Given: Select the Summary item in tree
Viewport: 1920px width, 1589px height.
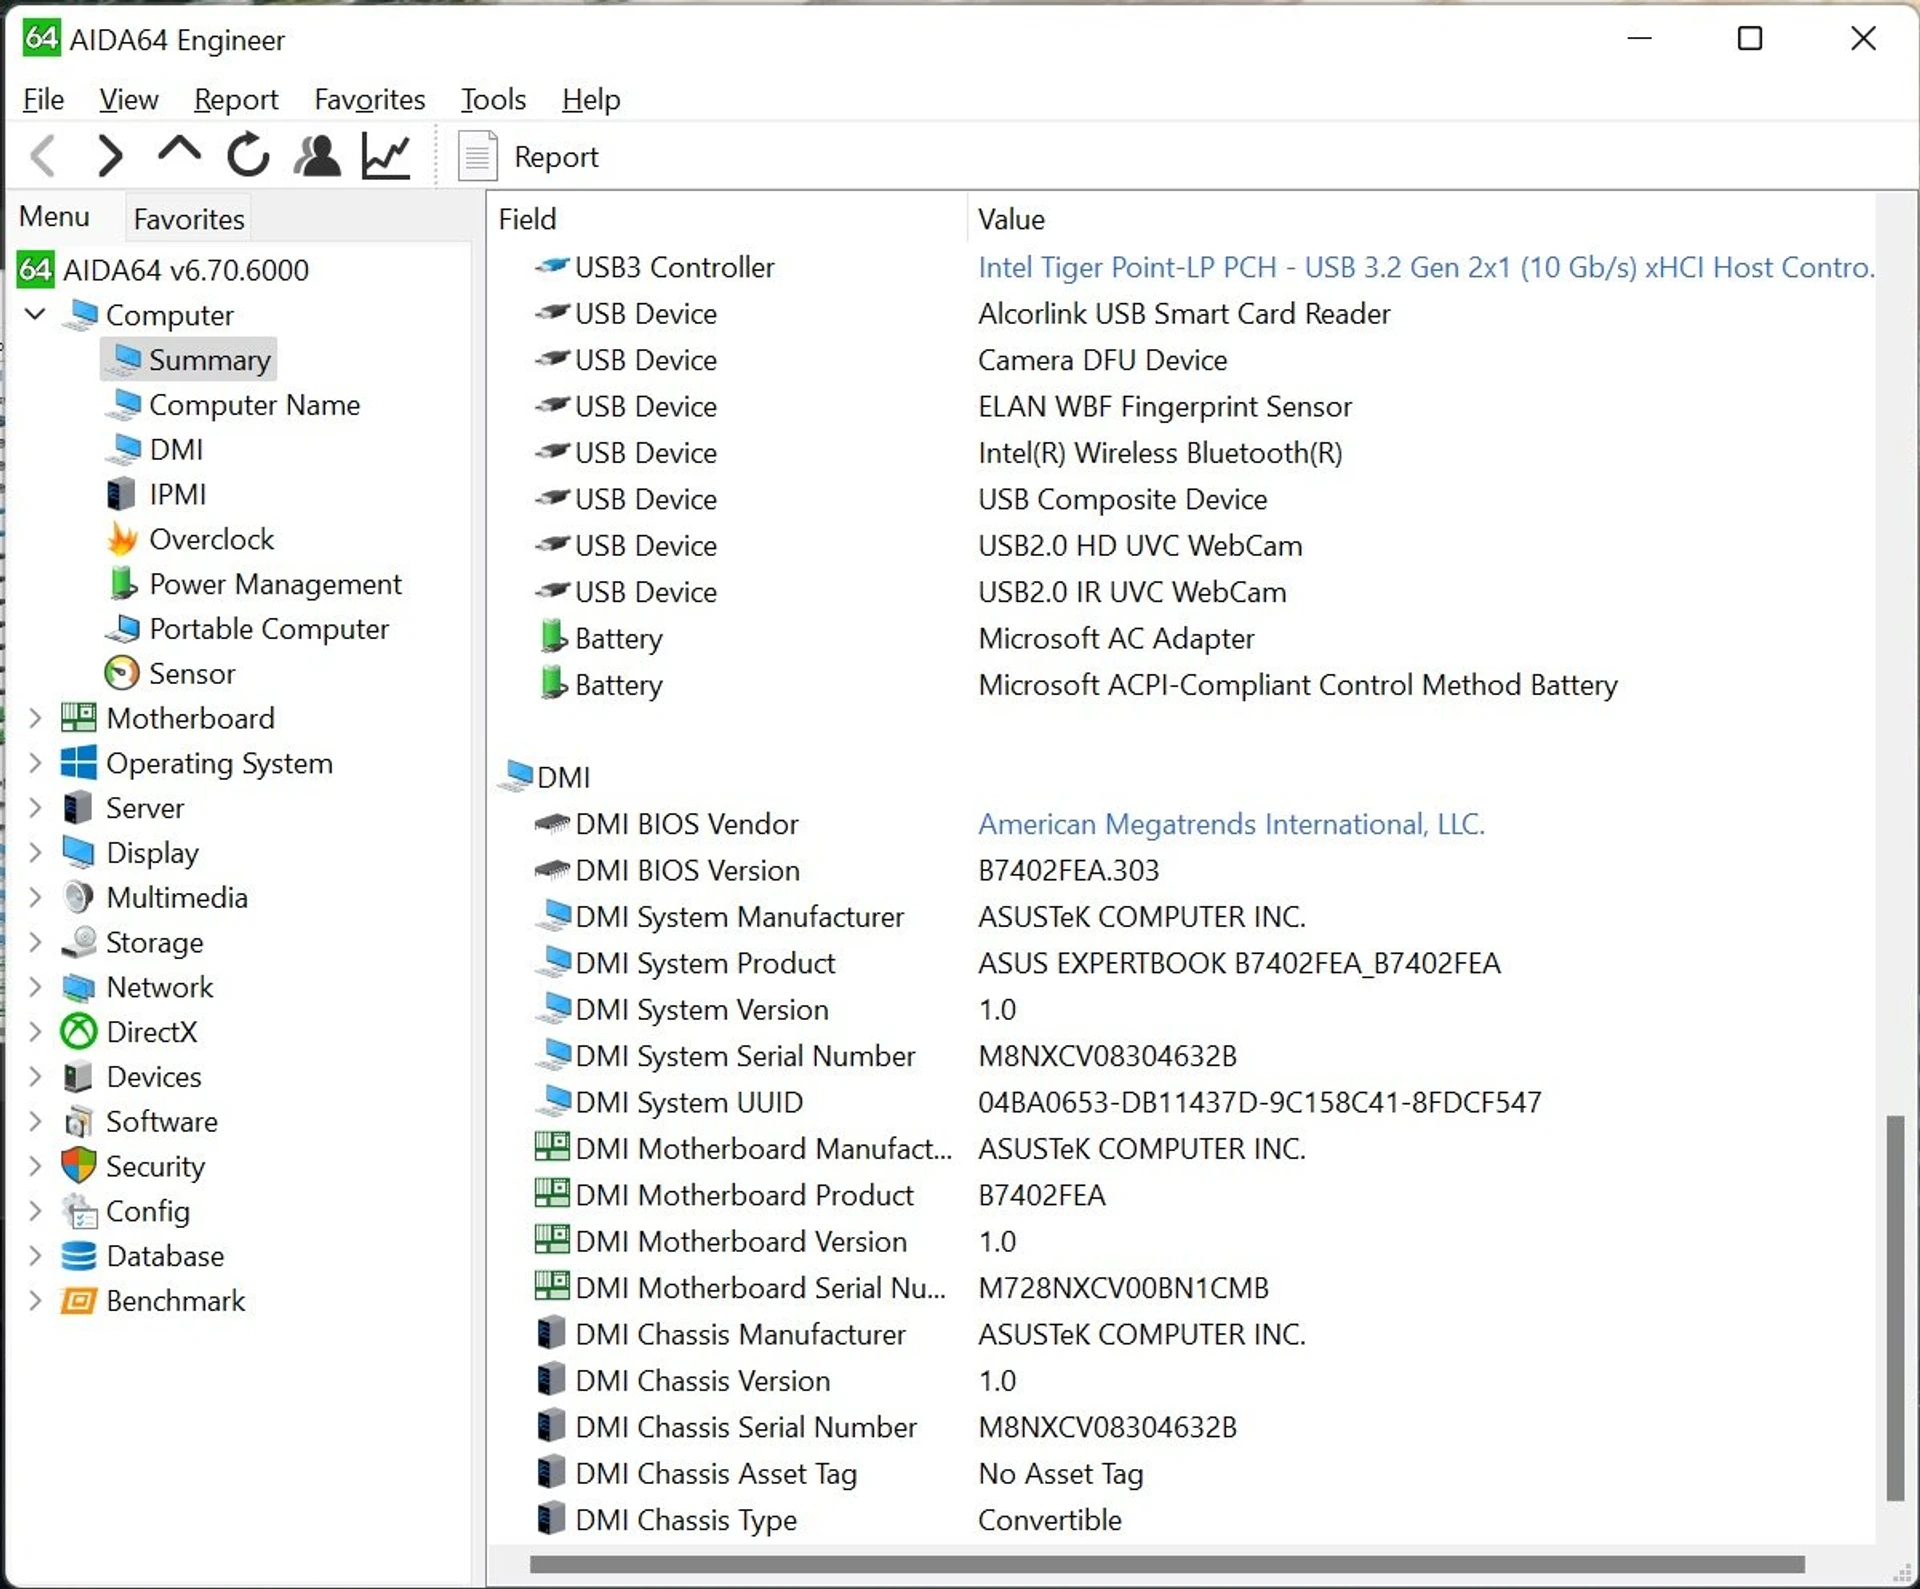Looking at the screenshot, I should click(188, 360).
